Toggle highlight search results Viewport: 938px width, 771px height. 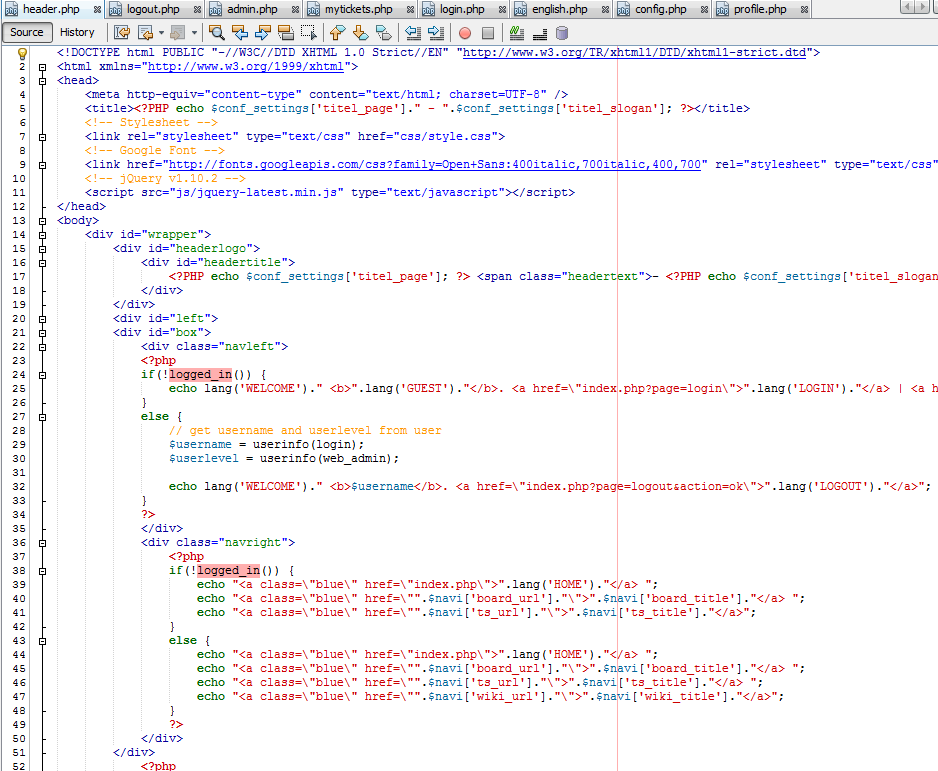pyautogui.click(x=286, y=32)
